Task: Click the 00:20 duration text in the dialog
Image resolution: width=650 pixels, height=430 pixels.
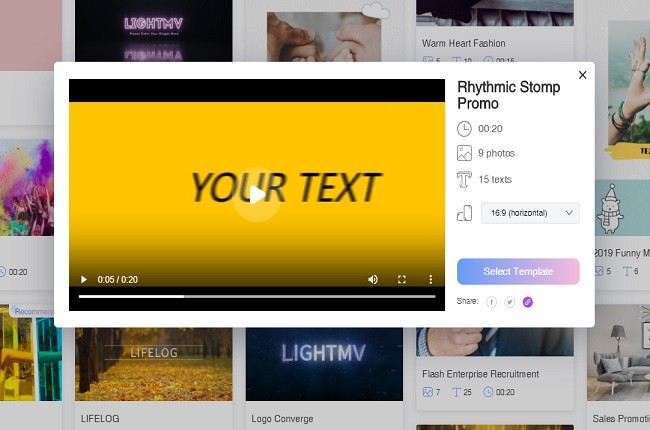Action: point(490,129)
